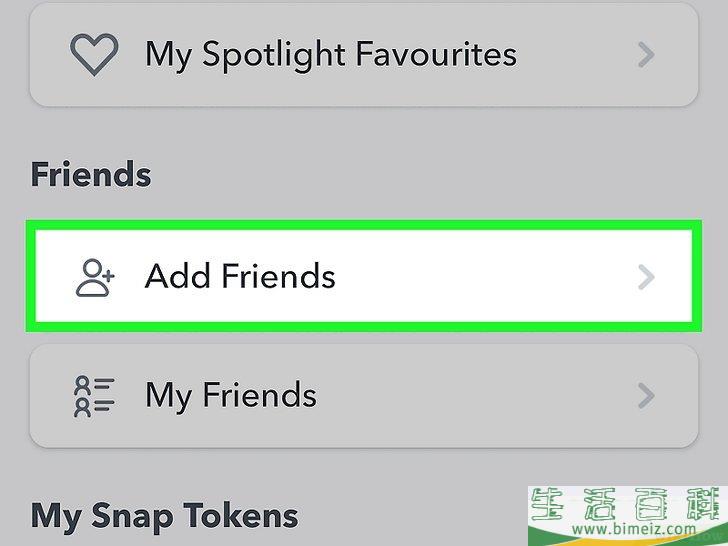Expand My Friends with the right arrow
728x546 pixels.
click(646, 396)
